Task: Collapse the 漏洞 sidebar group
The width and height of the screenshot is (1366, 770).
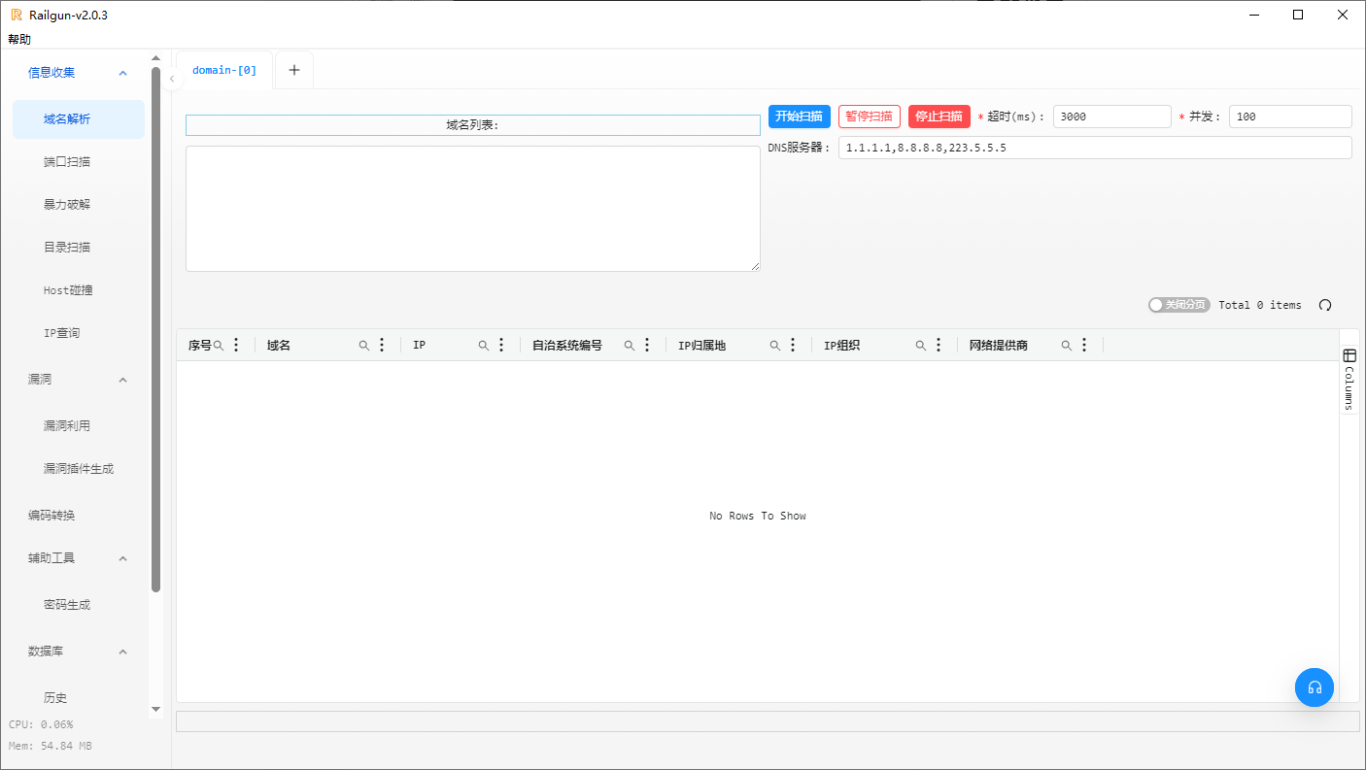Action: coord(123,380)
